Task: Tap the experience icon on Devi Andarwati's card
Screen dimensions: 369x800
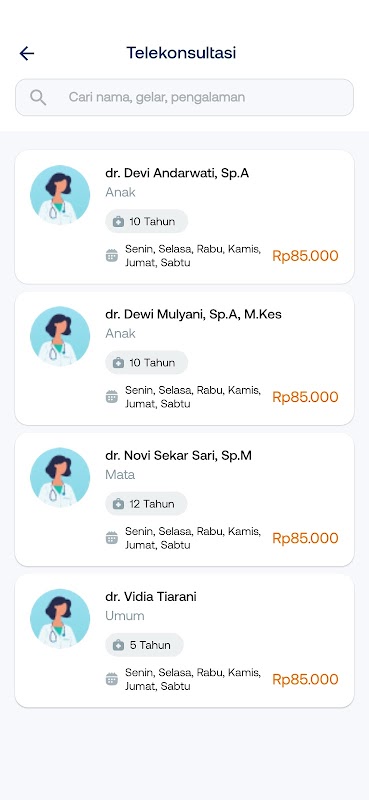Action: [x=118, y=221]
